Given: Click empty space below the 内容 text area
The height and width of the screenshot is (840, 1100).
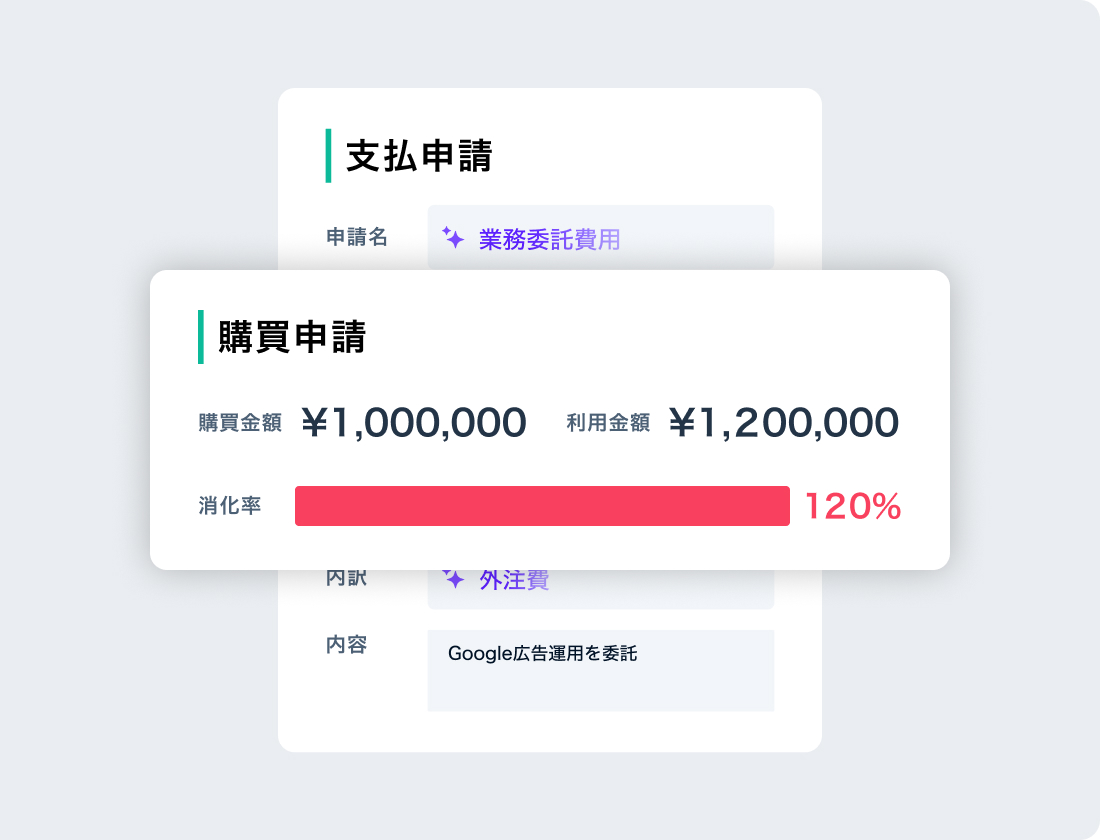Looking at the screenshot, I should tap(600, 731).
